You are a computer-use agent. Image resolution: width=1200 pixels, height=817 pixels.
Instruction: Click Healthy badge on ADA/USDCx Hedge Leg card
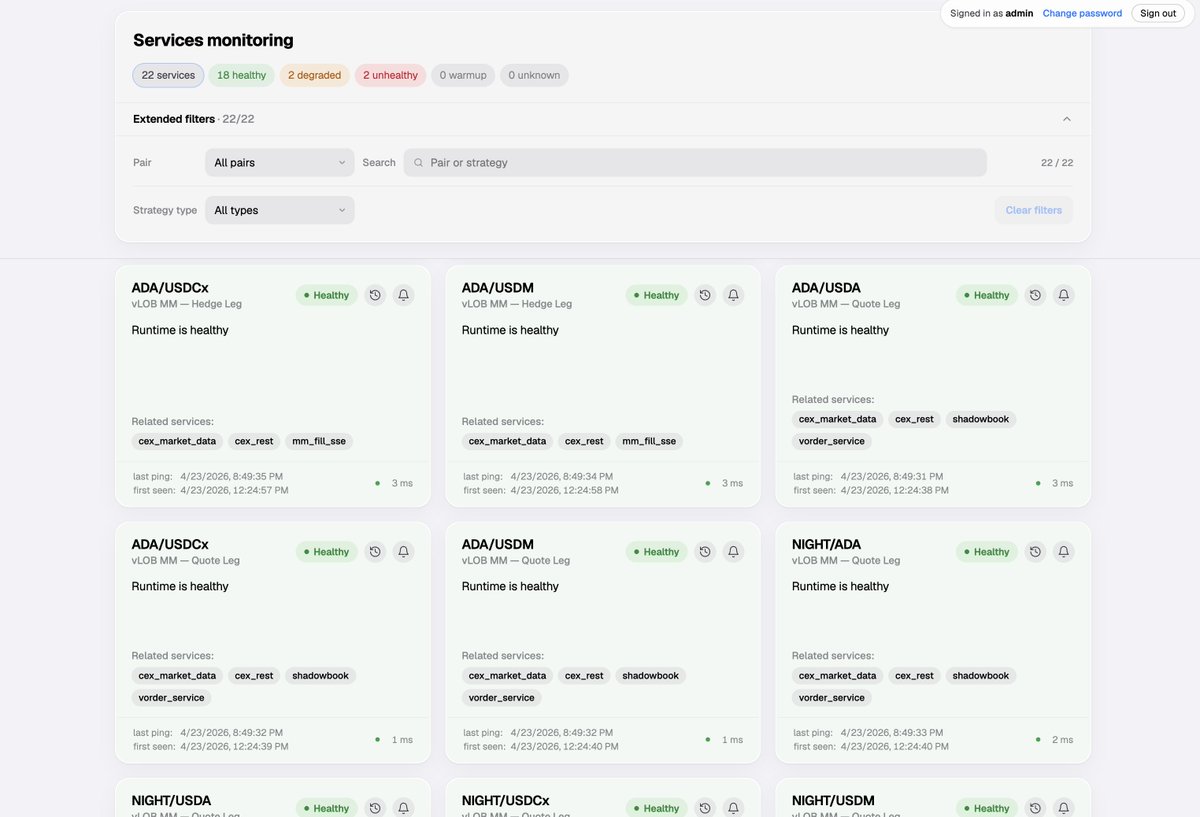coord(327,295)
